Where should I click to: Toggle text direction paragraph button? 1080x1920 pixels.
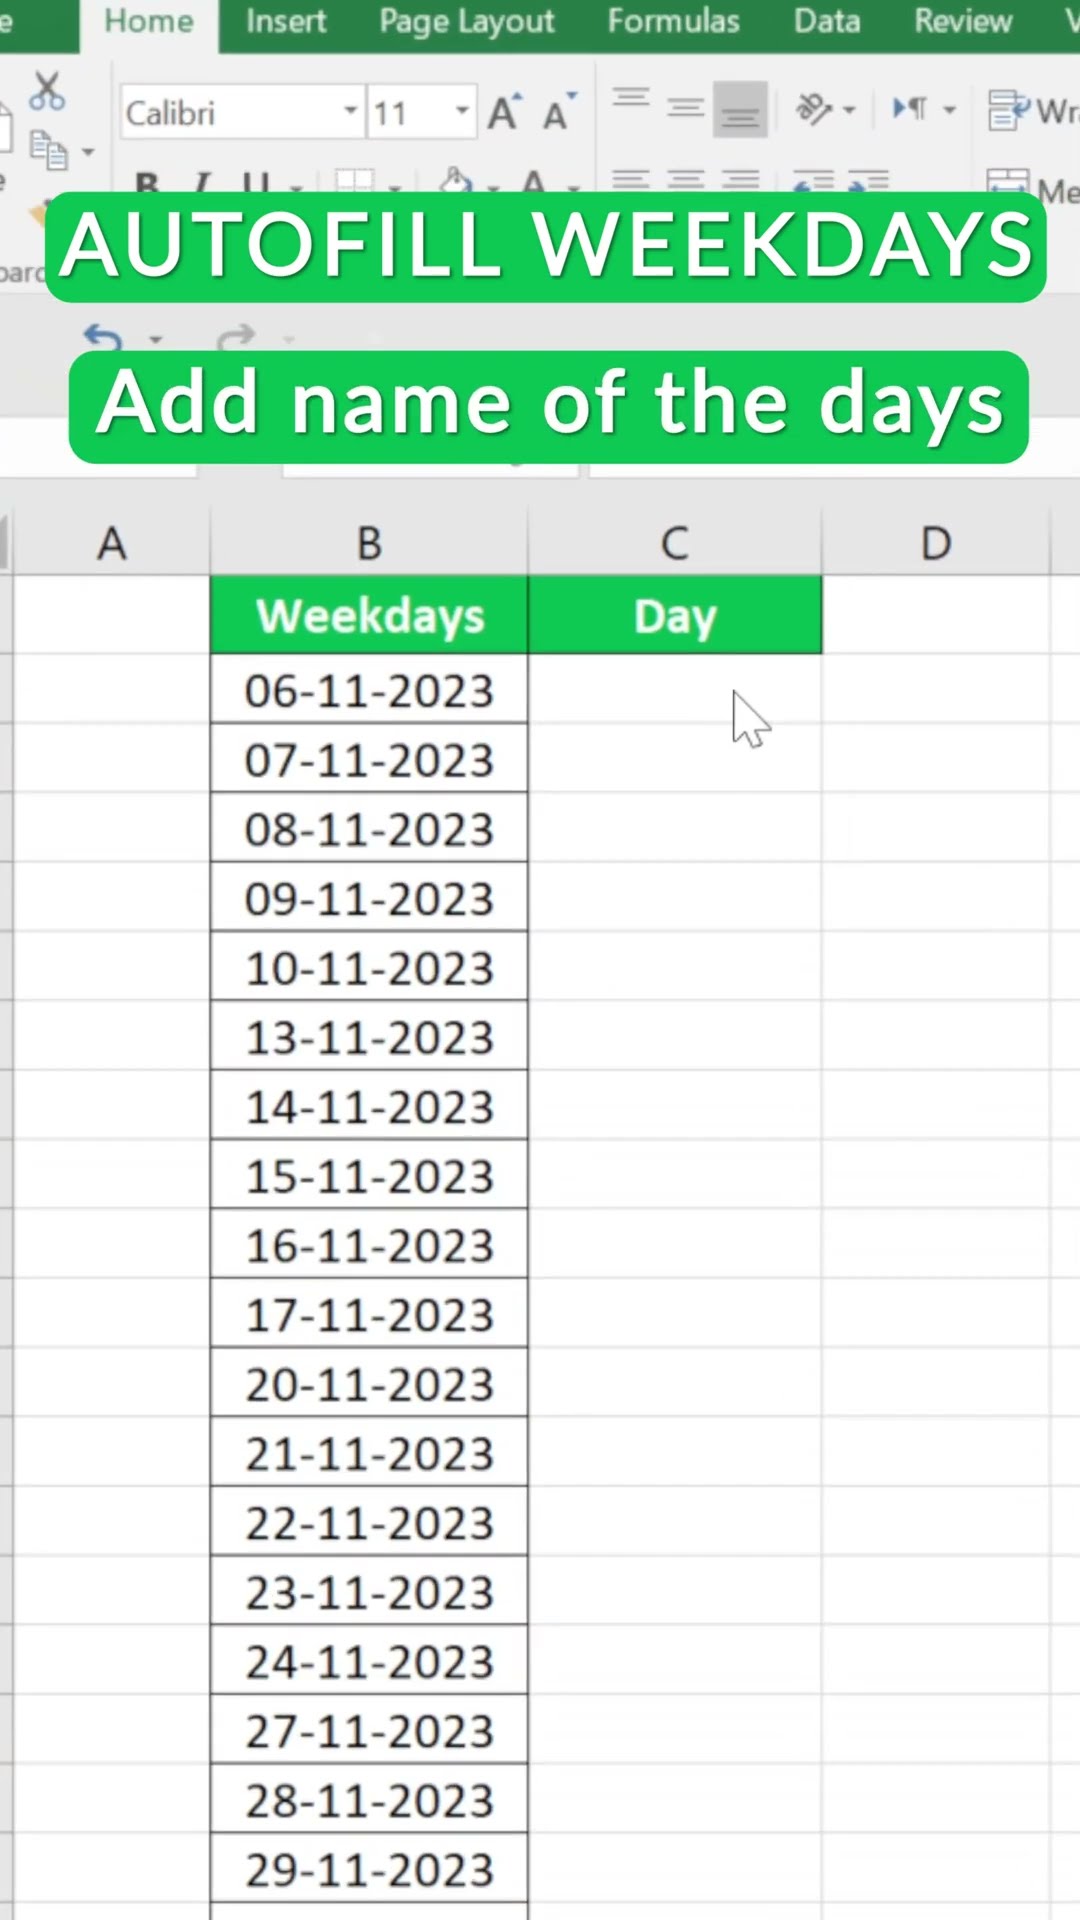[x=910, y=109]
